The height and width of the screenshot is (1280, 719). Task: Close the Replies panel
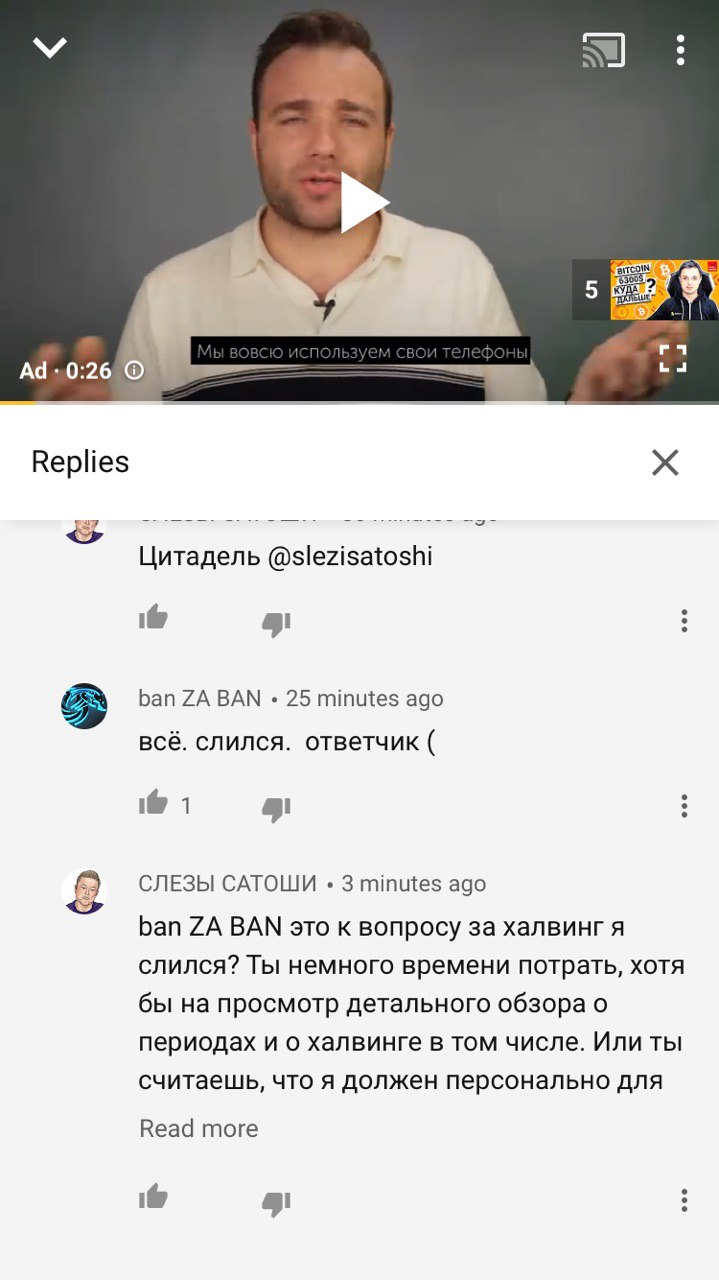pyautogui.click(x=665, y=462)
